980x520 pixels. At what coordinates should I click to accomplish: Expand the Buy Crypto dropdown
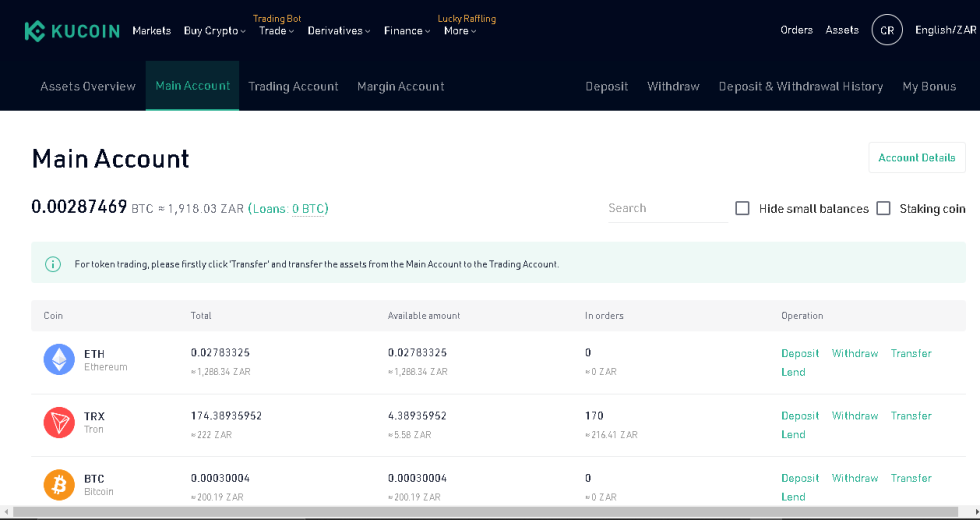214,31
